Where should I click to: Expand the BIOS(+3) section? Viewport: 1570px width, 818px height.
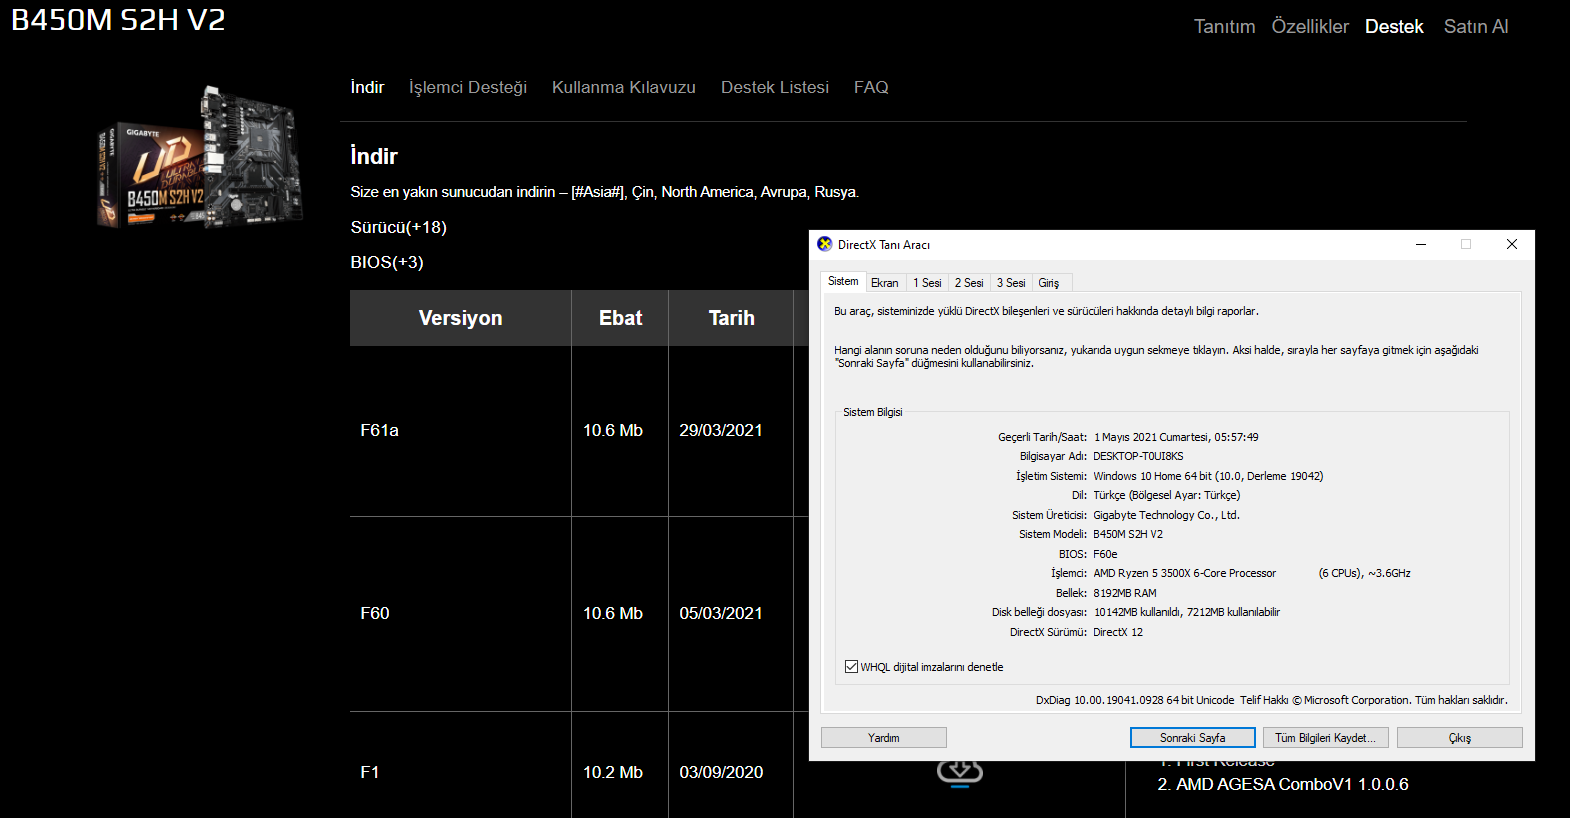pos(387,262)
